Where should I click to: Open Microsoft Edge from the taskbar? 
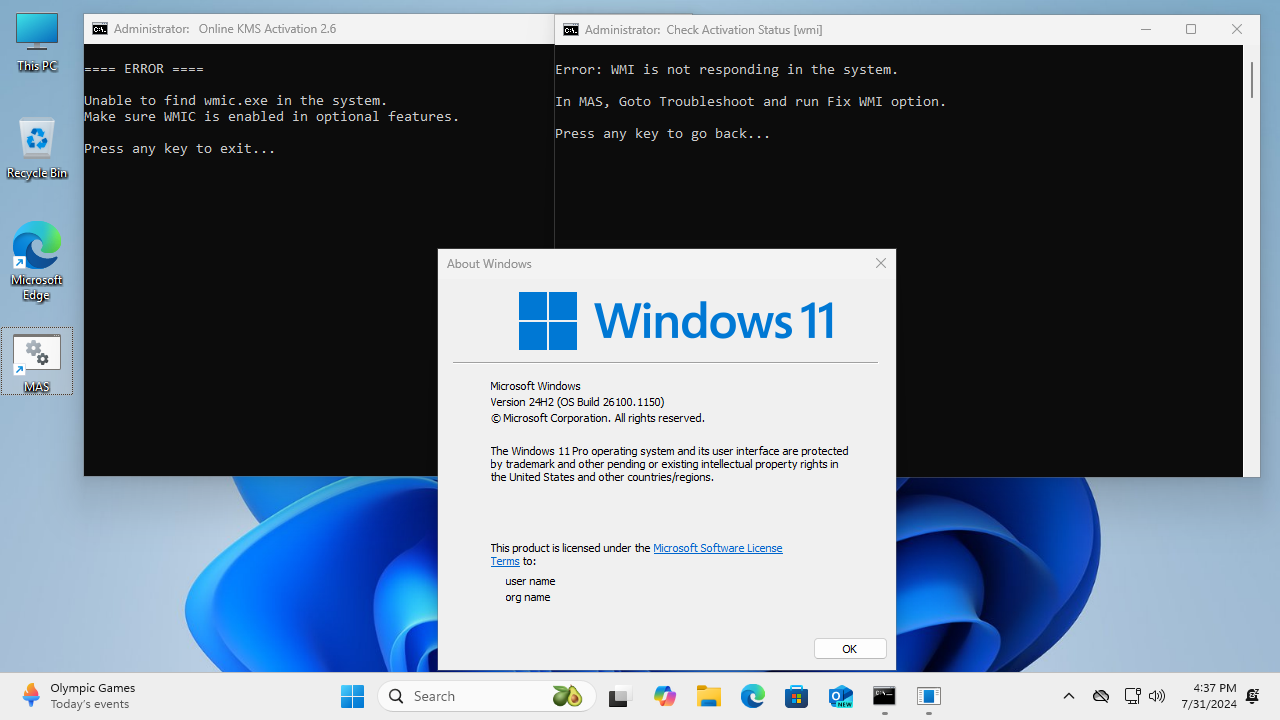[753, 696]
